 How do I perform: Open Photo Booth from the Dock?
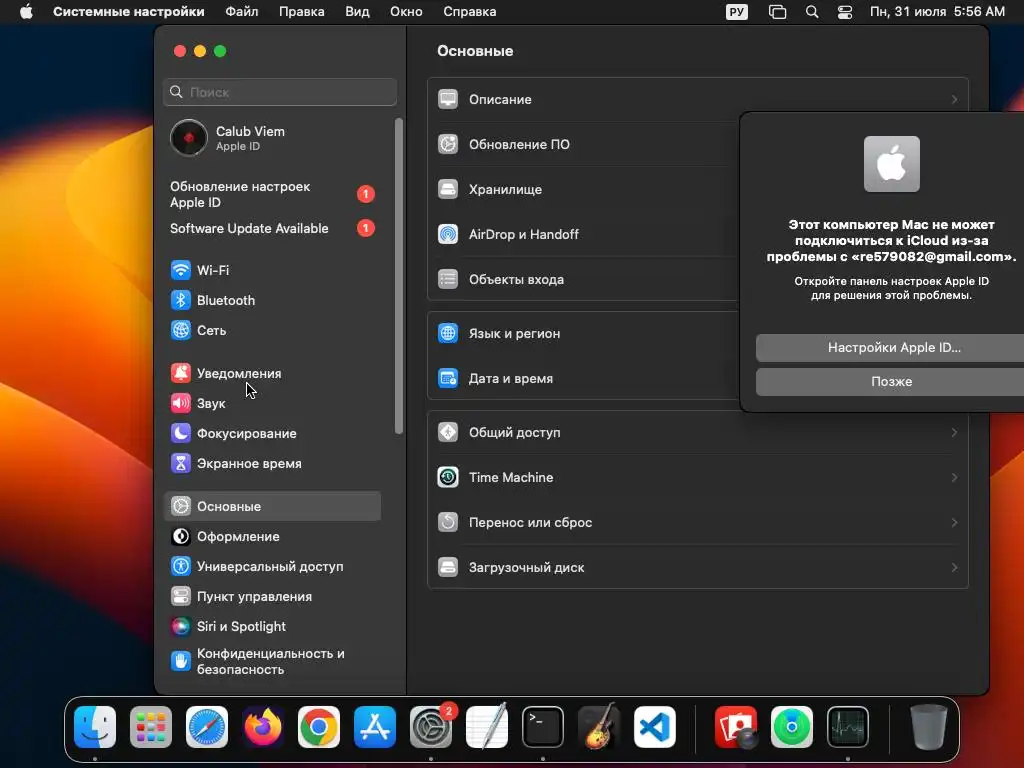point(736,727)
